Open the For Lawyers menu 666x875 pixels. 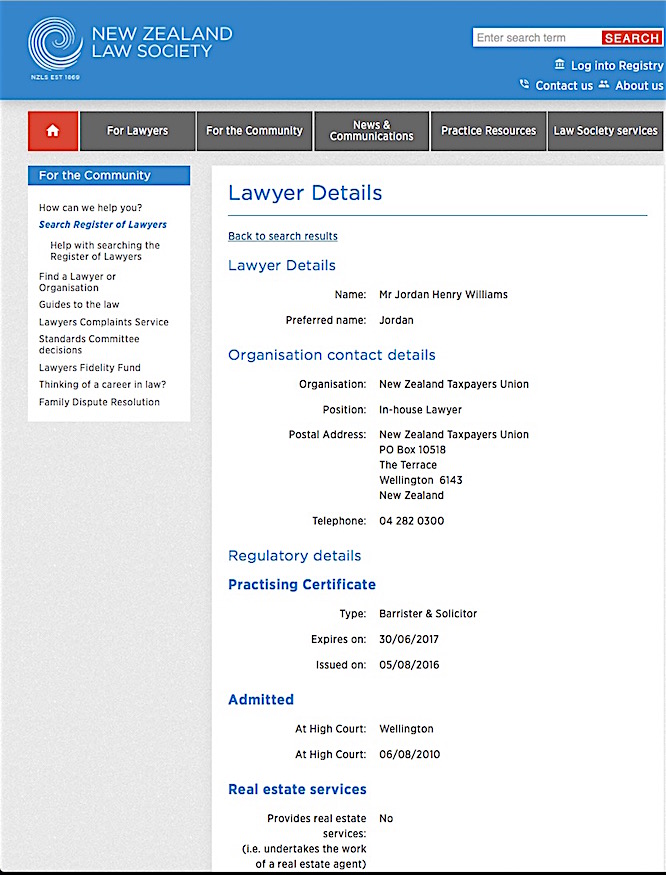[137, 131]
